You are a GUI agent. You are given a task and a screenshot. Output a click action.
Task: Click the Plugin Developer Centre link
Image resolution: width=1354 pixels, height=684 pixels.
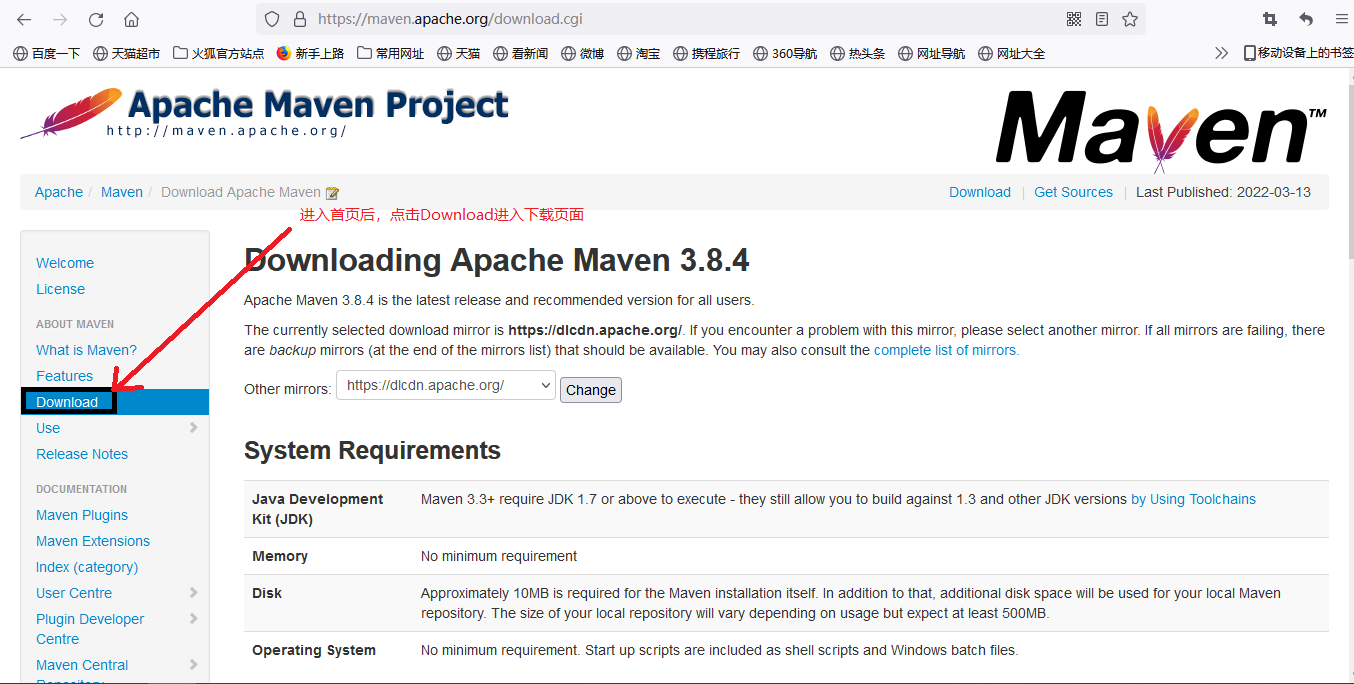point(90,629)
